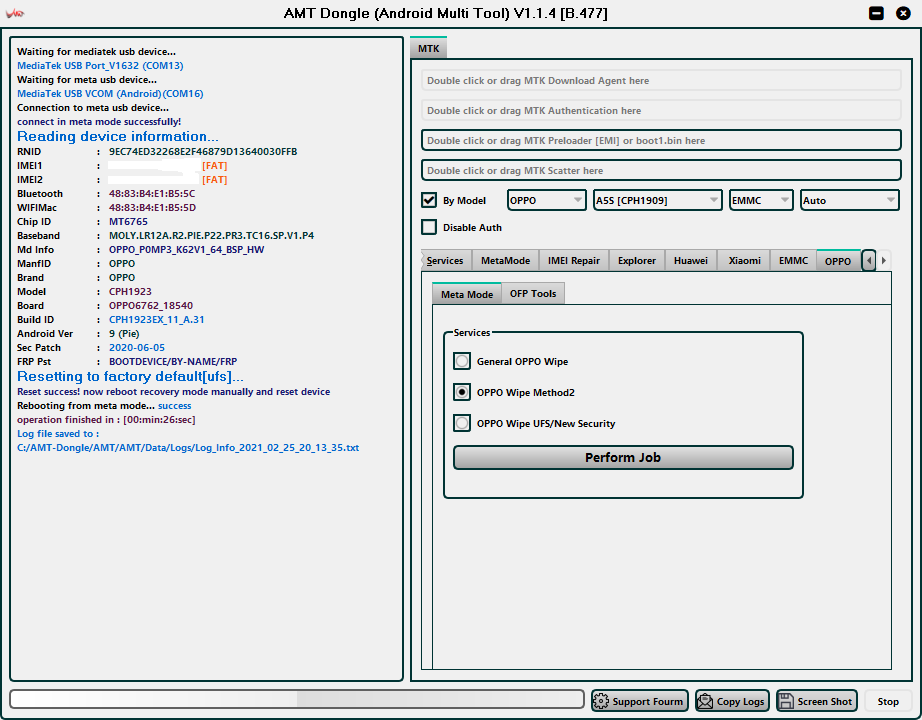Click the Stop button
Image resolution: width=922 pixels, height=720 pixels.
(x=888, y=701)
